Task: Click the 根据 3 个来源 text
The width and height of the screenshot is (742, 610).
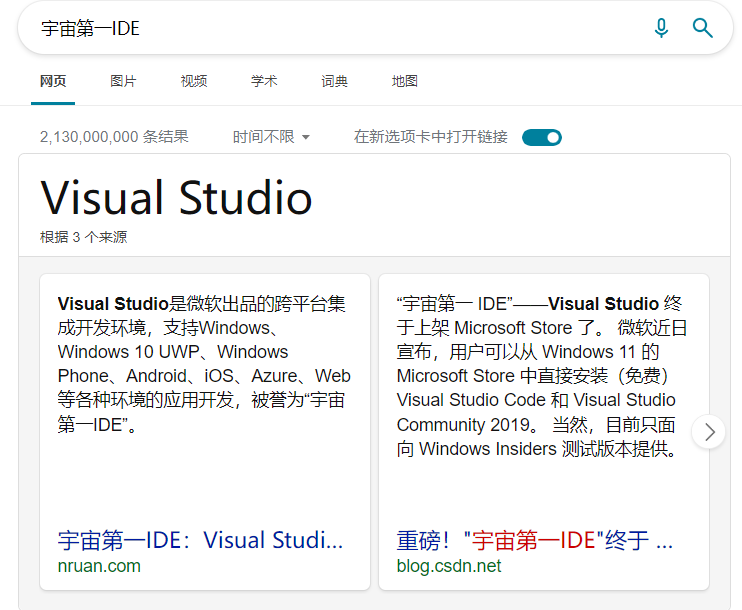Action: point(83,237)
